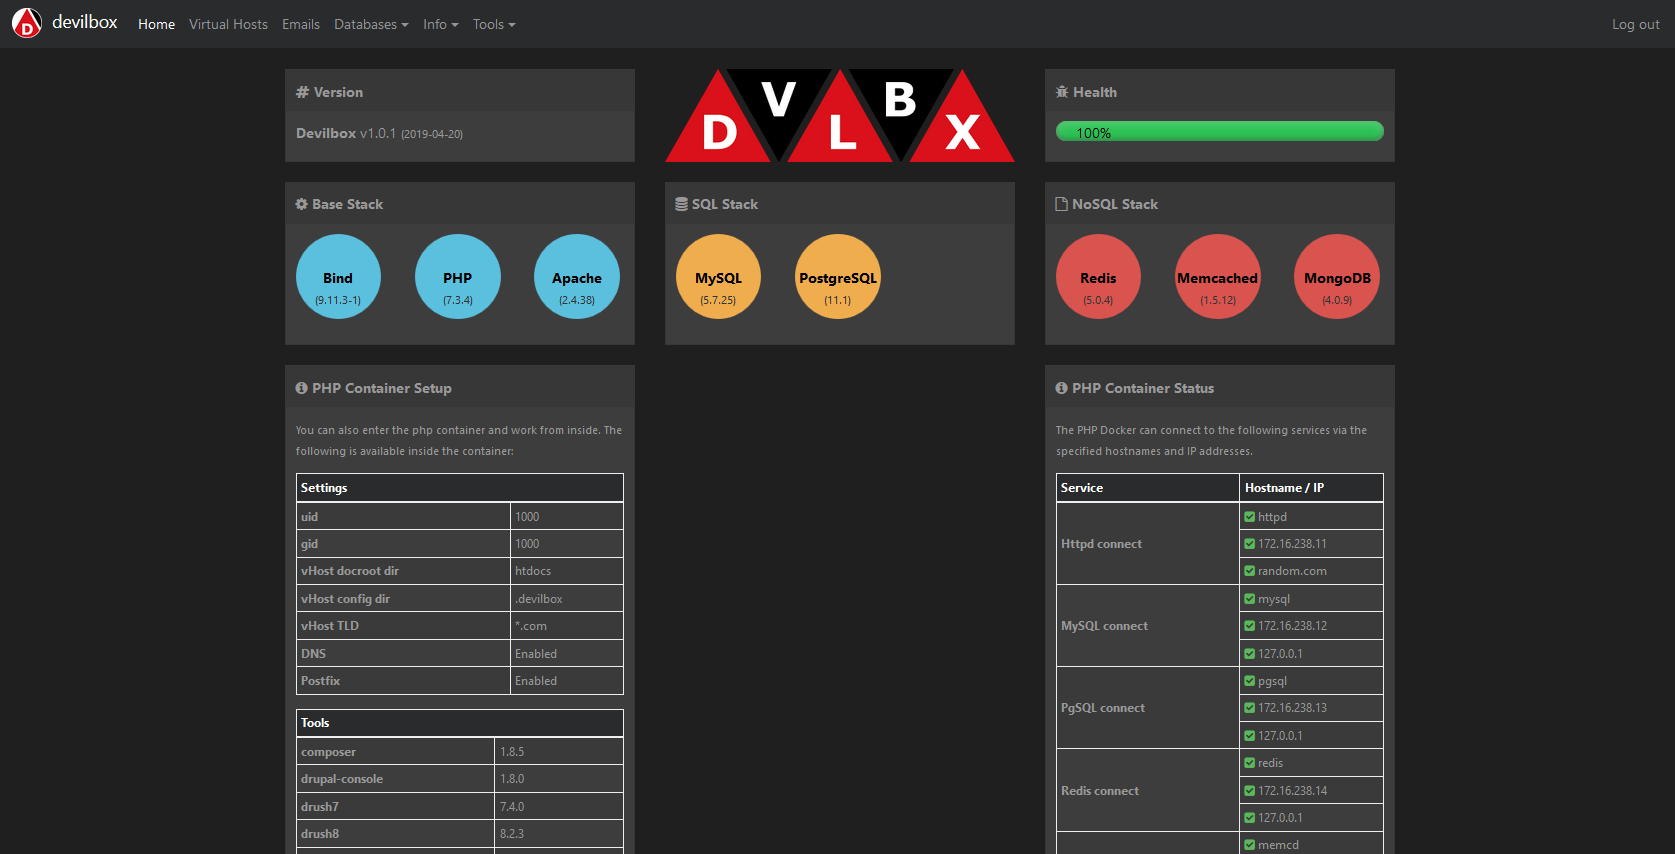Click the Apache service circle
Viewport: 1675px width, 854px height.
coord(577,277)
